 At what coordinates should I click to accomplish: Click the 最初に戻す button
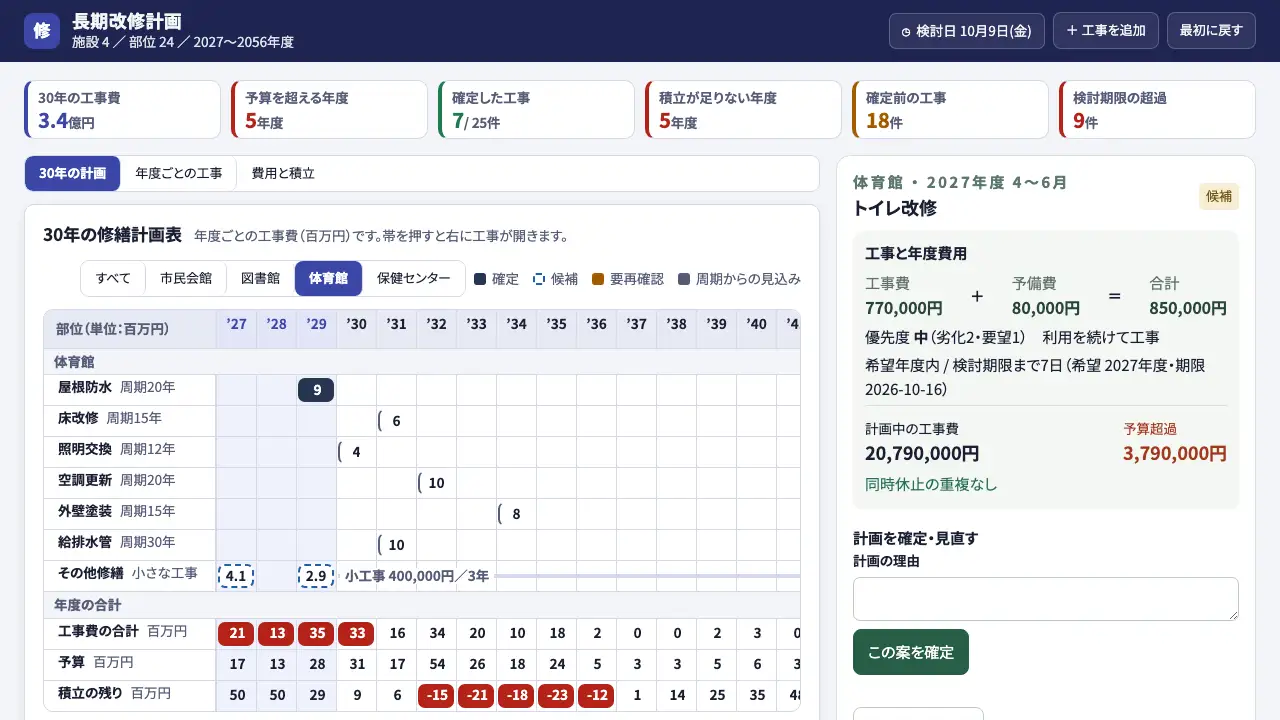click(x=1211, y=31)
